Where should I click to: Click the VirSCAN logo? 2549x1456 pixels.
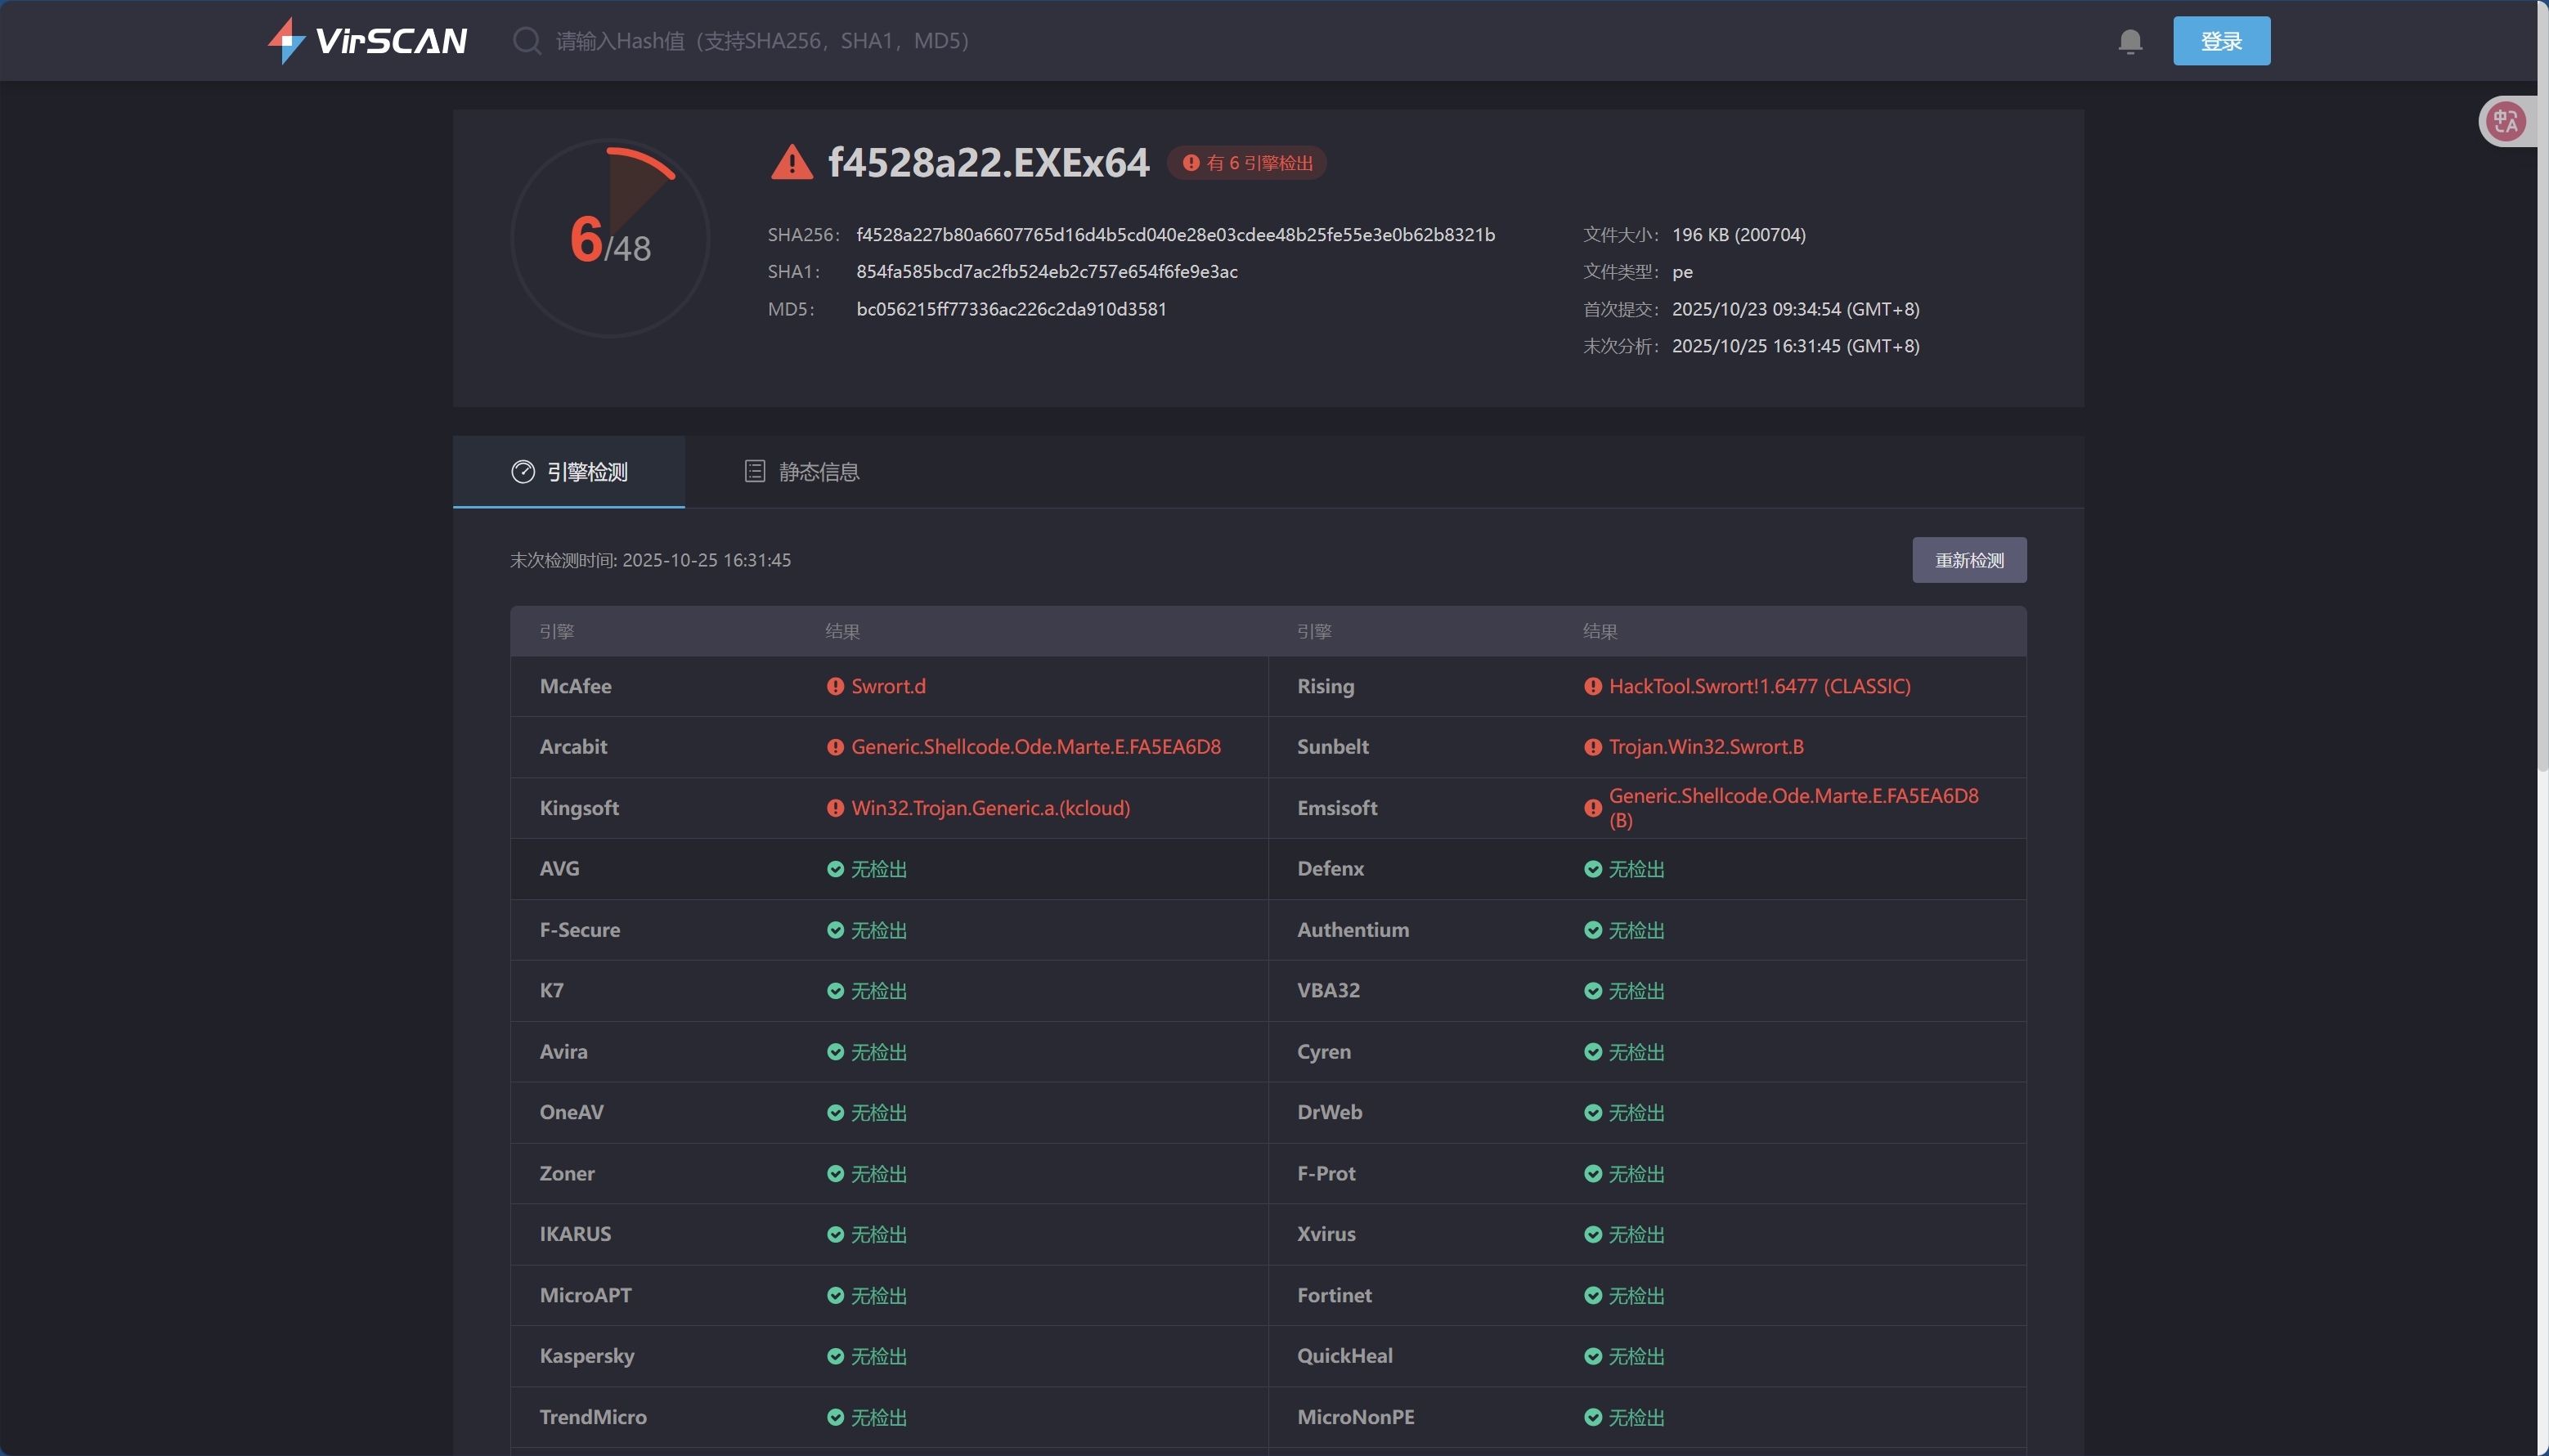coord(367,40)
